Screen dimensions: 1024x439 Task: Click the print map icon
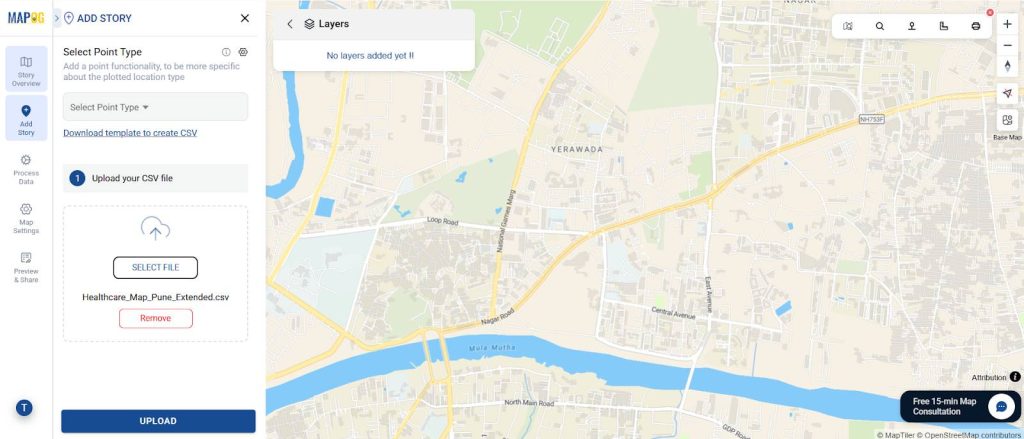click(x=976, y=26)
